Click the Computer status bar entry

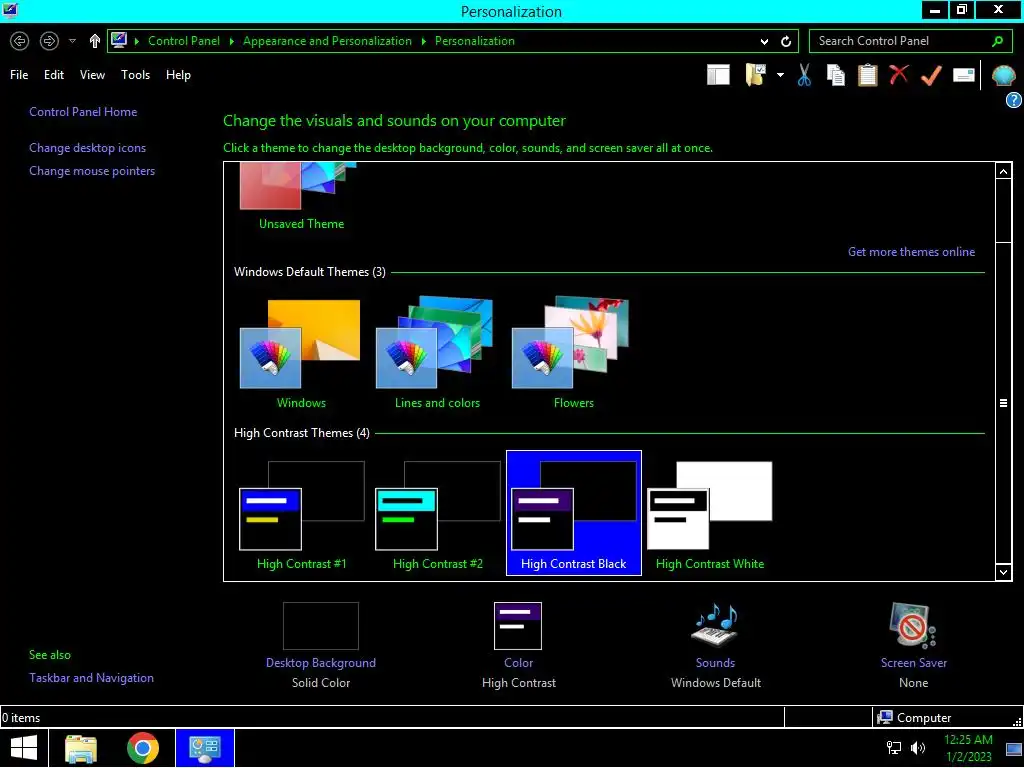(x=914, y=718)
